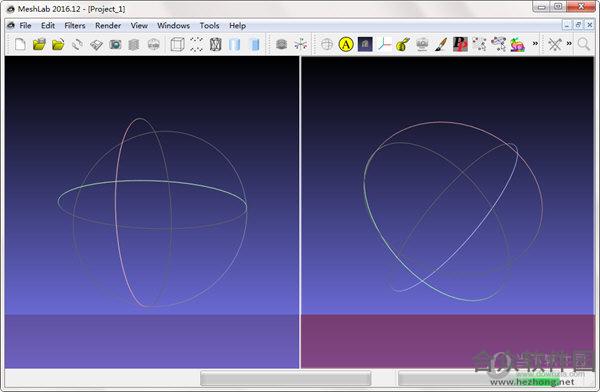600x392 pixels.
Task: Select the yellow Align tool
Action: [x=346, y=44]
